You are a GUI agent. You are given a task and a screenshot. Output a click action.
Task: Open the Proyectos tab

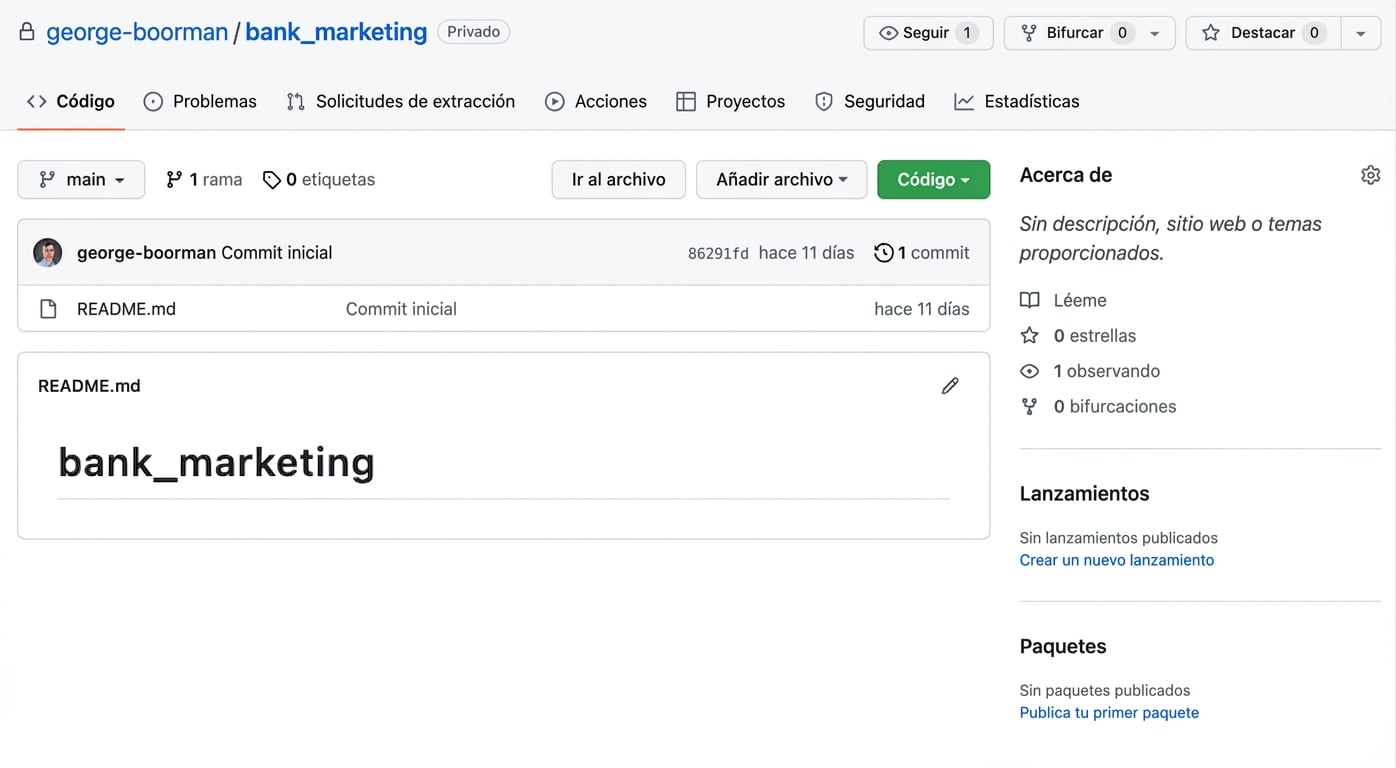731,101
